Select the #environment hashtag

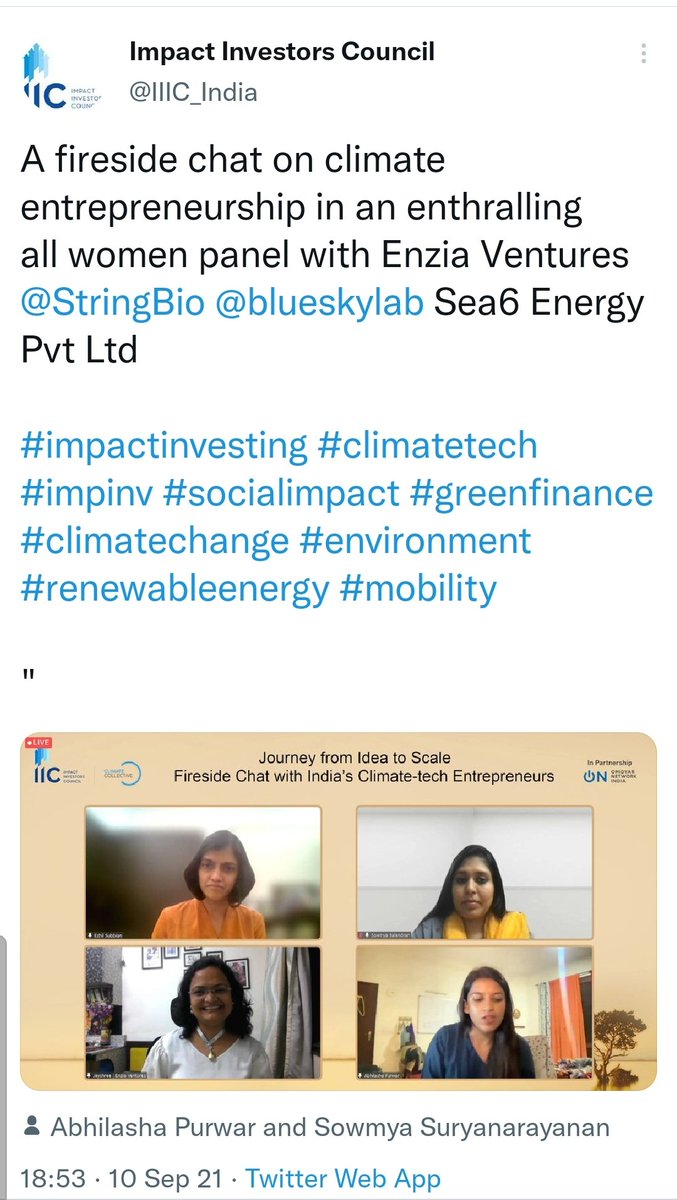[416, 541]
